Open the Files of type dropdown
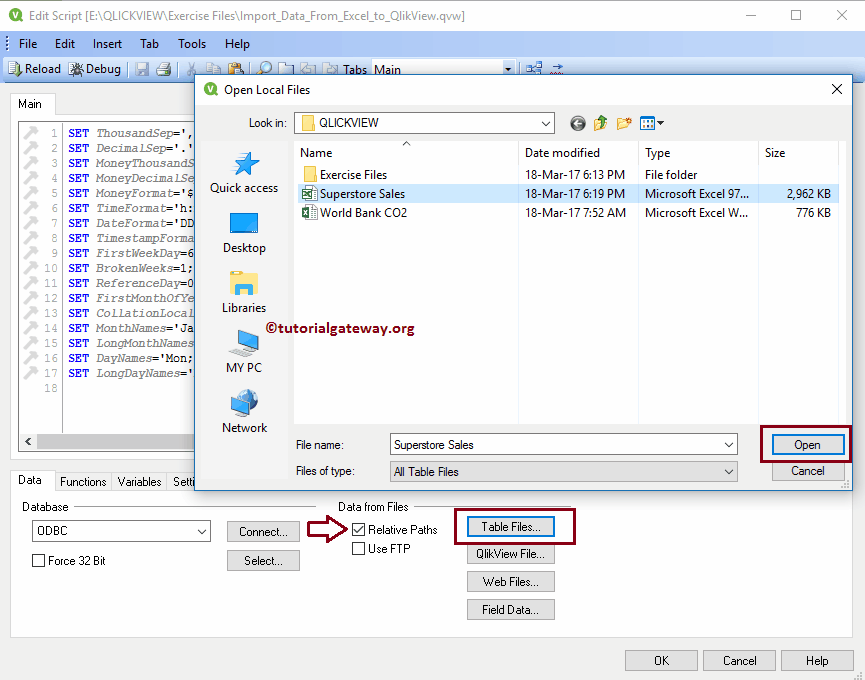The height and width of the screenshot is (680, 865). coord(729,472)
